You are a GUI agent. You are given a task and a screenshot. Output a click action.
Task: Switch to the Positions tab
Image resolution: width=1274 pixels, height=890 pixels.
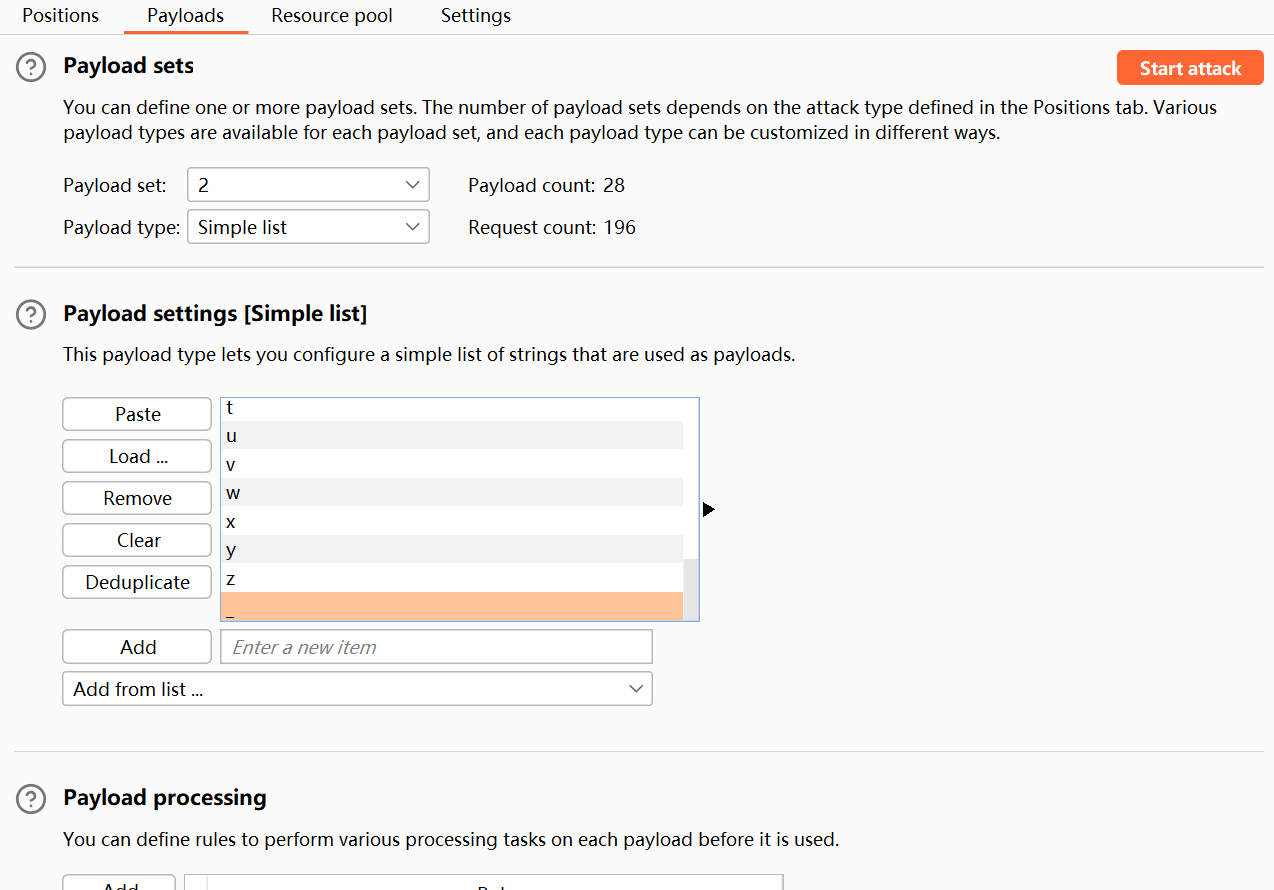tap(61, 16)
